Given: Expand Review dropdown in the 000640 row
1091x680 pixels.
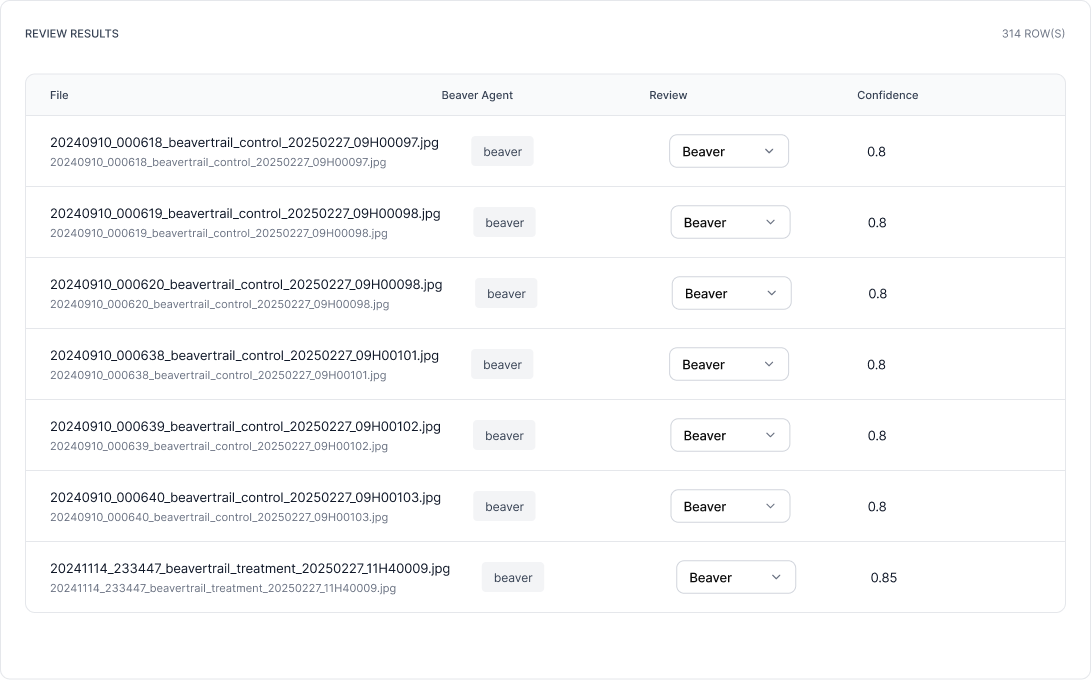Looking at the screenshot, I should click(730, 507).
